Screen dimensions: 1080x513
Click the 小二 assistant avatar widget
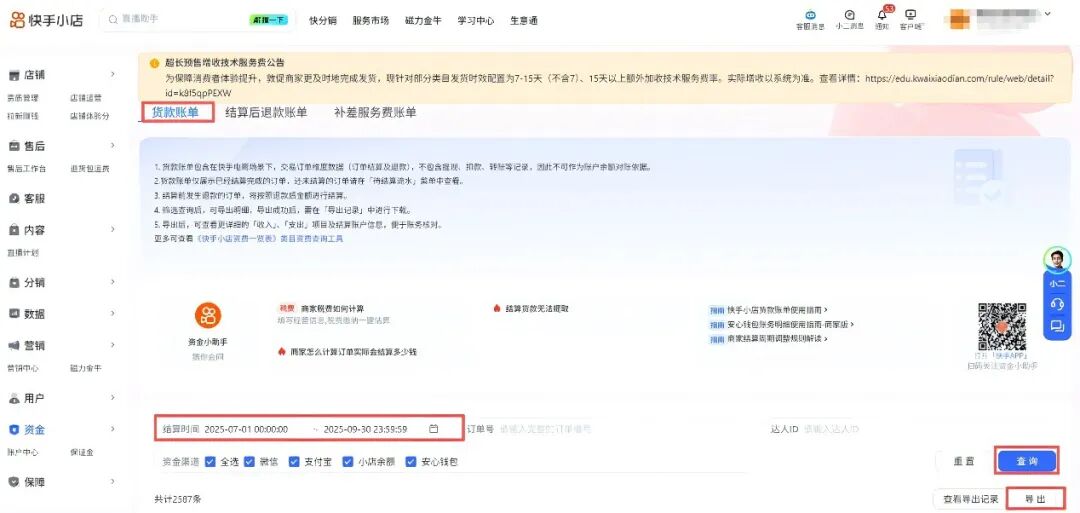1057,260
